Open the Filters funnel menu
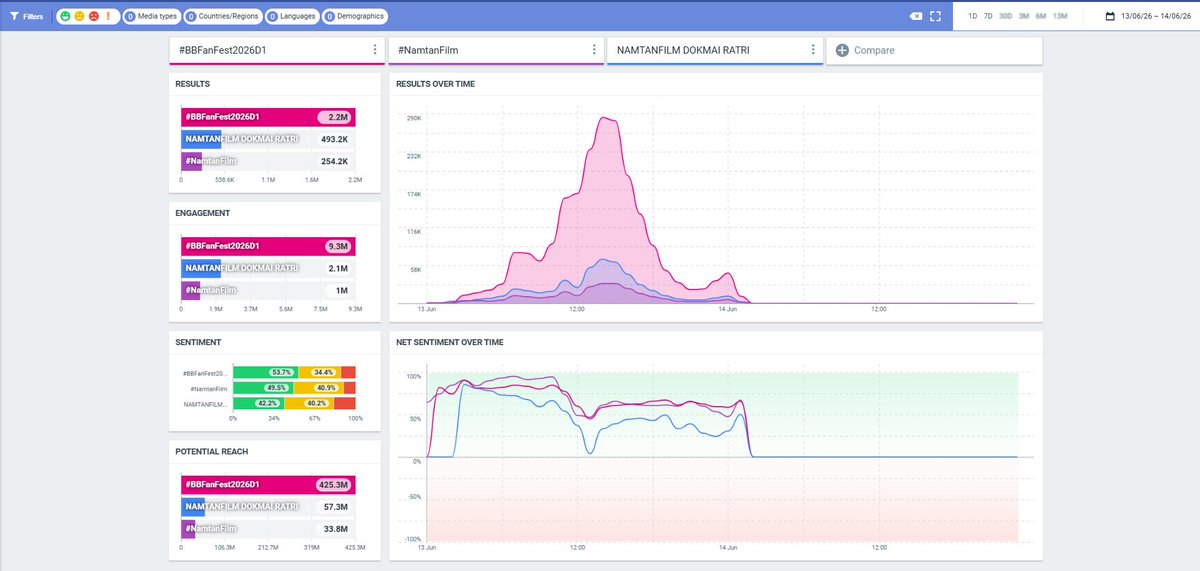Viewport: 1200px width, 571px height. 26,16
